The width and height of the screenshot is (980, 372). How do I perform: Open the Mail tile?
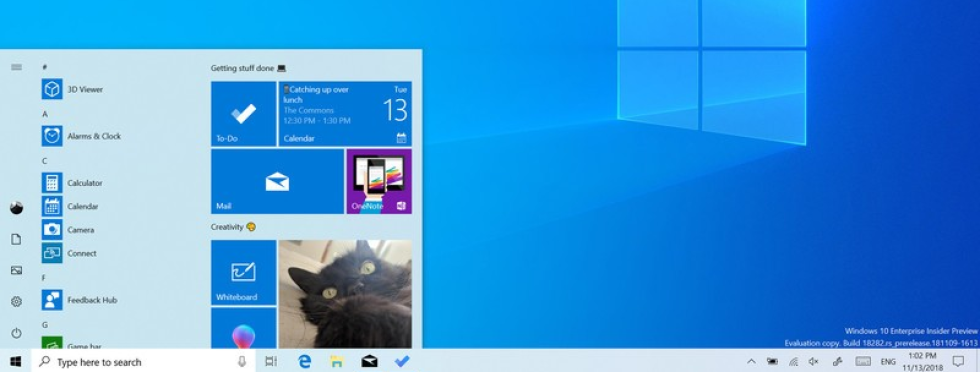pyautogui.click(x=277, y=181)
